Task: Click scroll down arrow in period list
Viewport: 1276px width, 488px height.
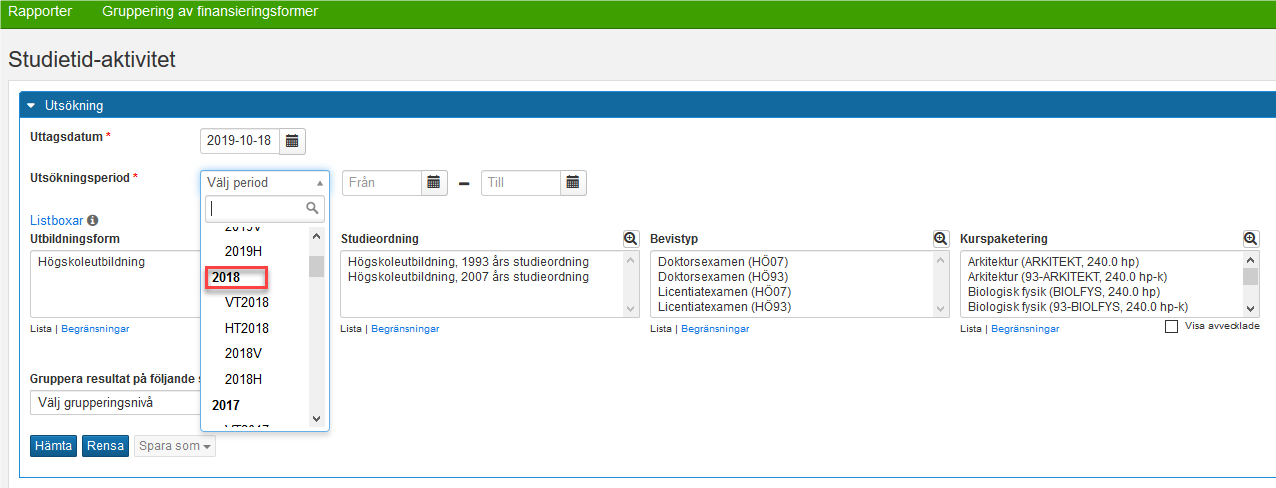Action: point(316,419)
